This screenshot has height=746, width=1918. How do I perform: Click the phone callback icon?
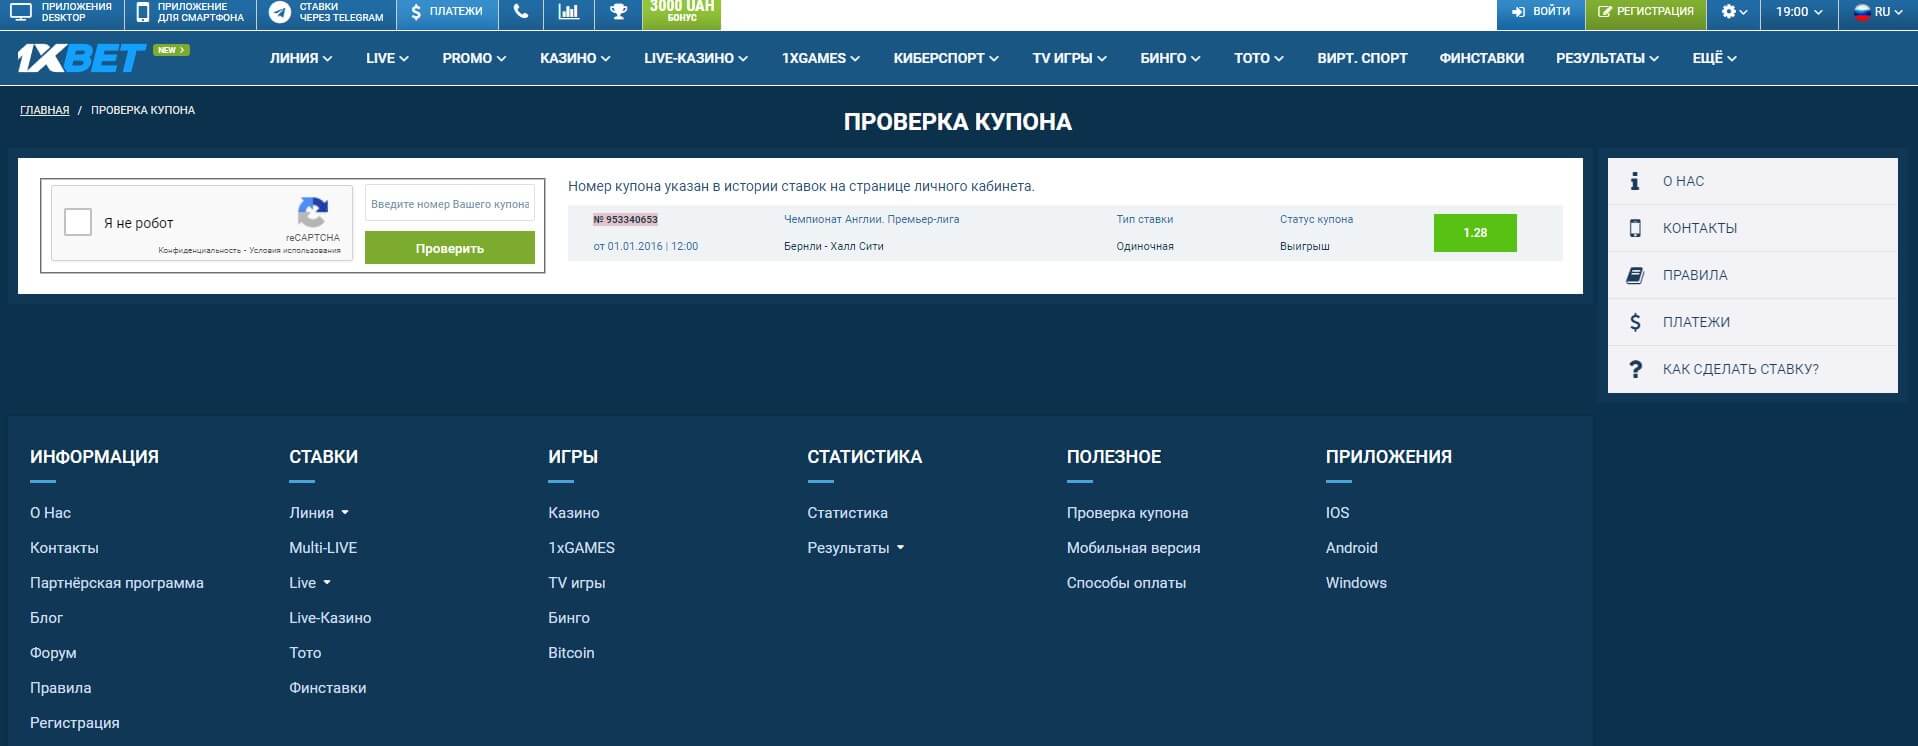[520, 12]
